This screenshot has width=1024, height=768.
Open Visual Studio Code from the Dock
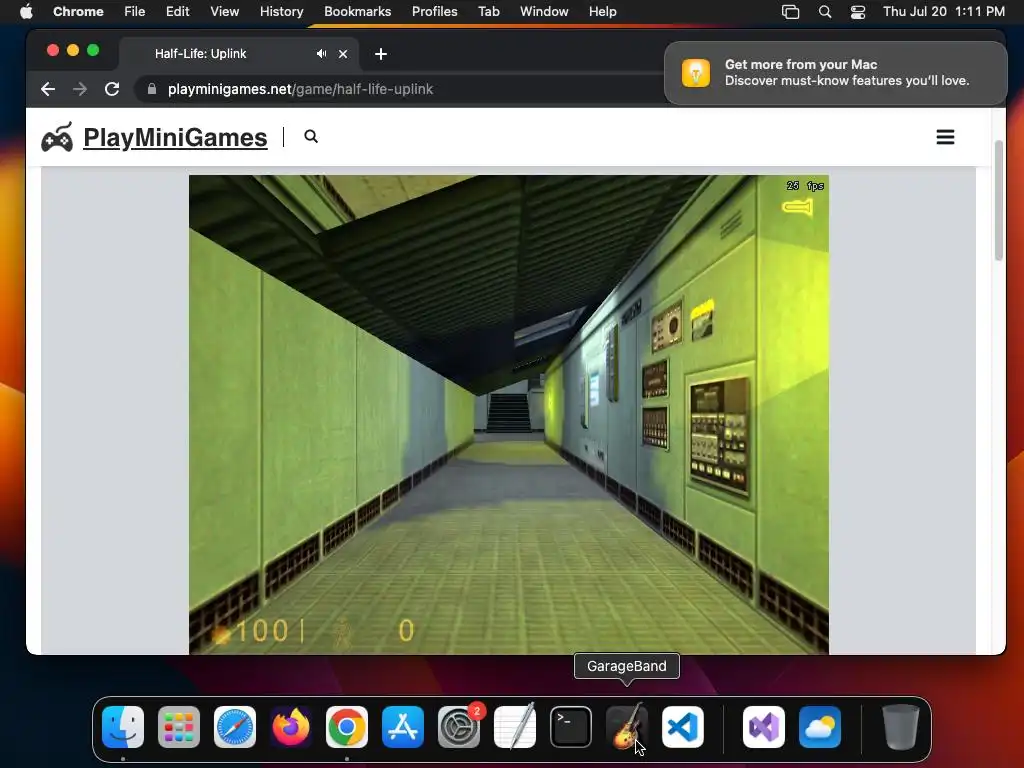pyautogui.click(x=682, y=727)
